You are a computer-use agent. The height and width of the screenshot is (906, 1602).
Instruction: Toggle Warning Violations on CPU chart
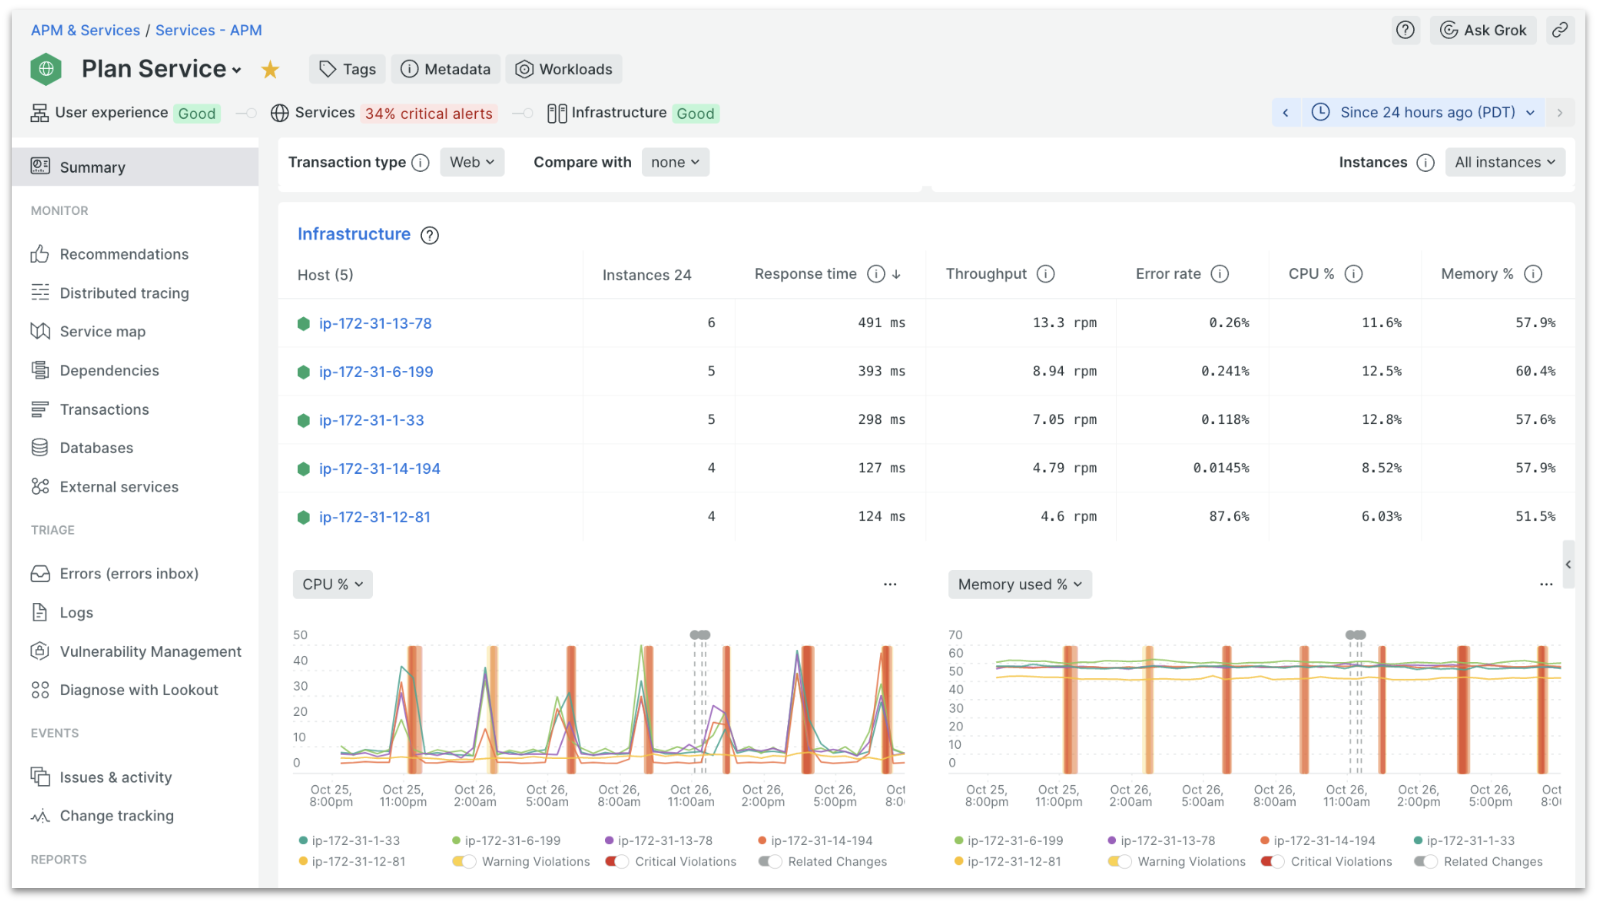(x=464, y=862)
